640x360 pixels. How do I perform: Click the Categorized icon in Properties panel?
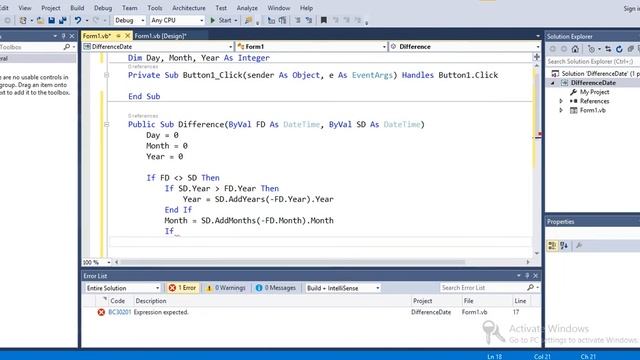(x=552, y=245)
